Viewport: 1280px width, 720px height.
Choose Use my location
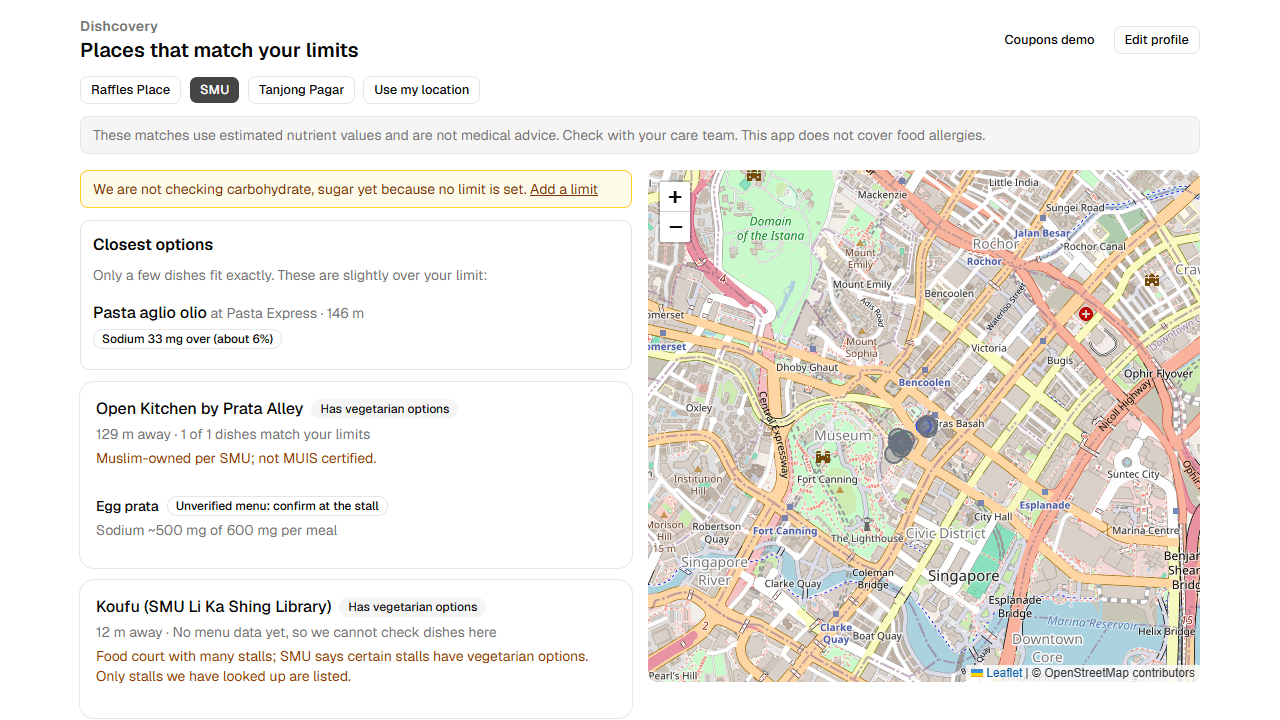(x=421, y=90)
